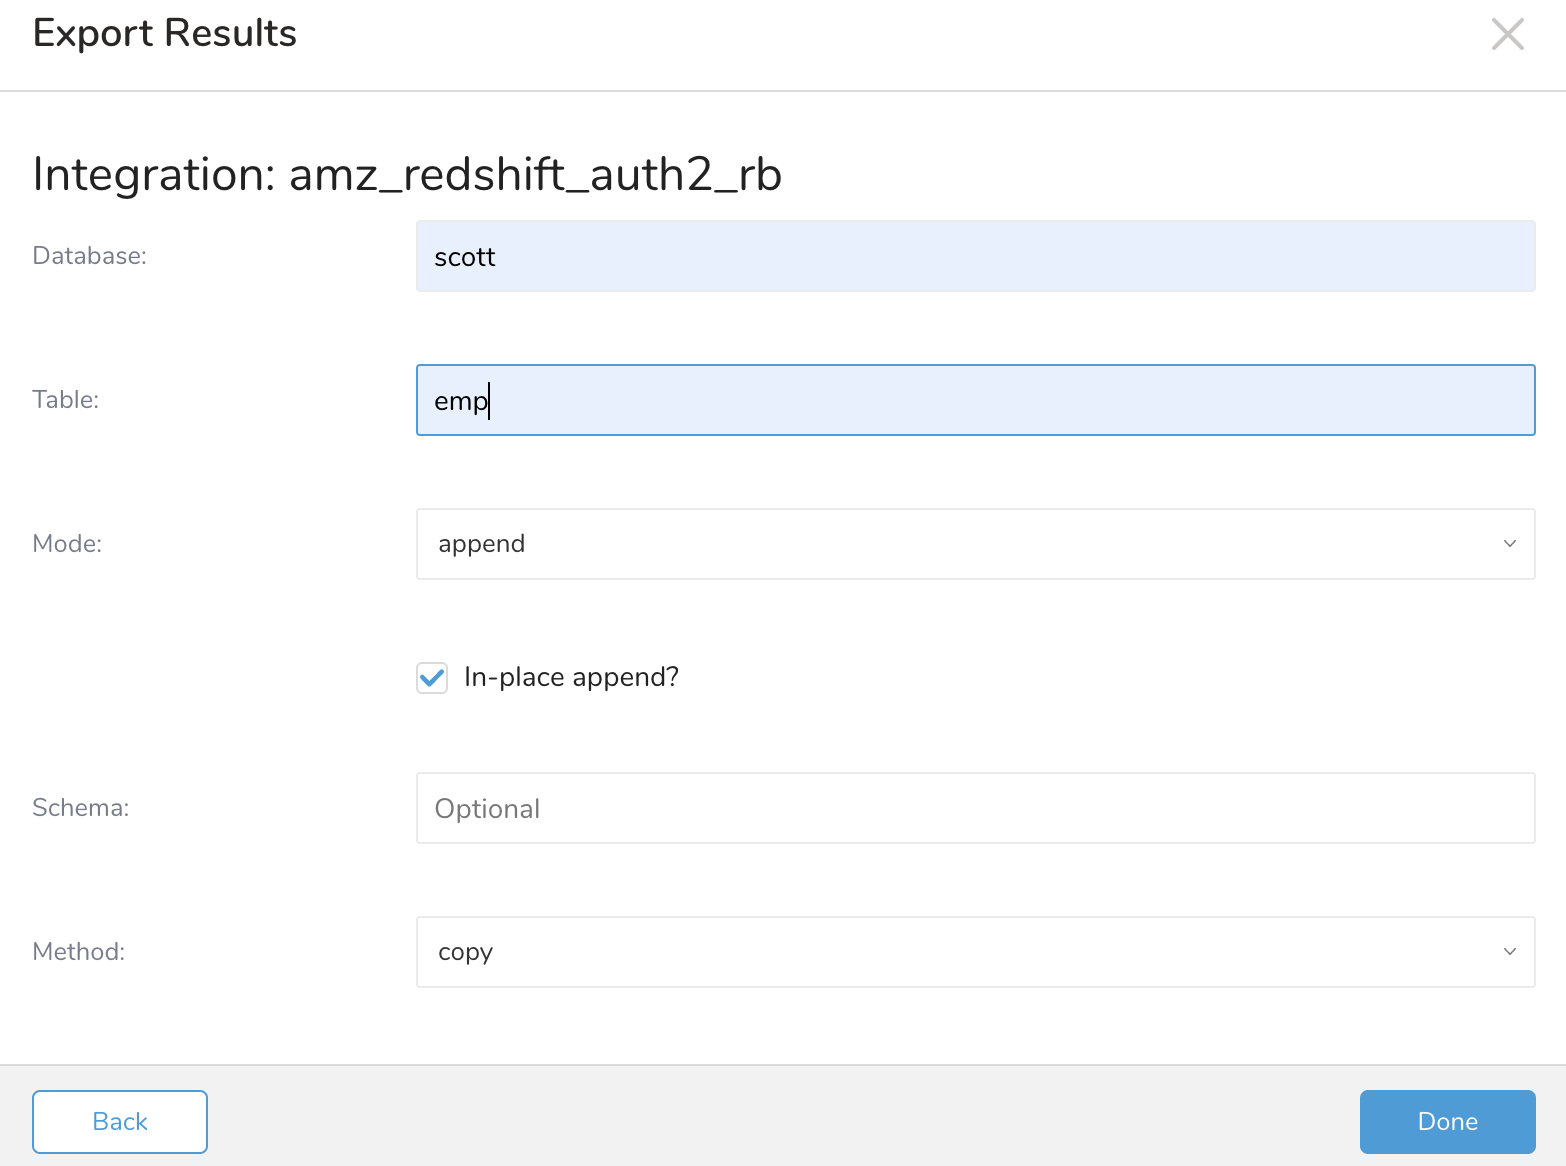Image resolution: width=1566 pixels, height=1166 pixels.
Task: Click the Database field containing scott
Action: (x=975, y=257)
